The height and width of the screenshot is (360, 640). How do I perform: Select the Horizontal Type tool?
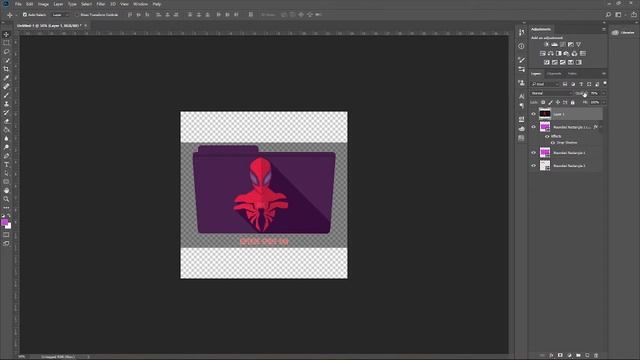tap(6, 164)
